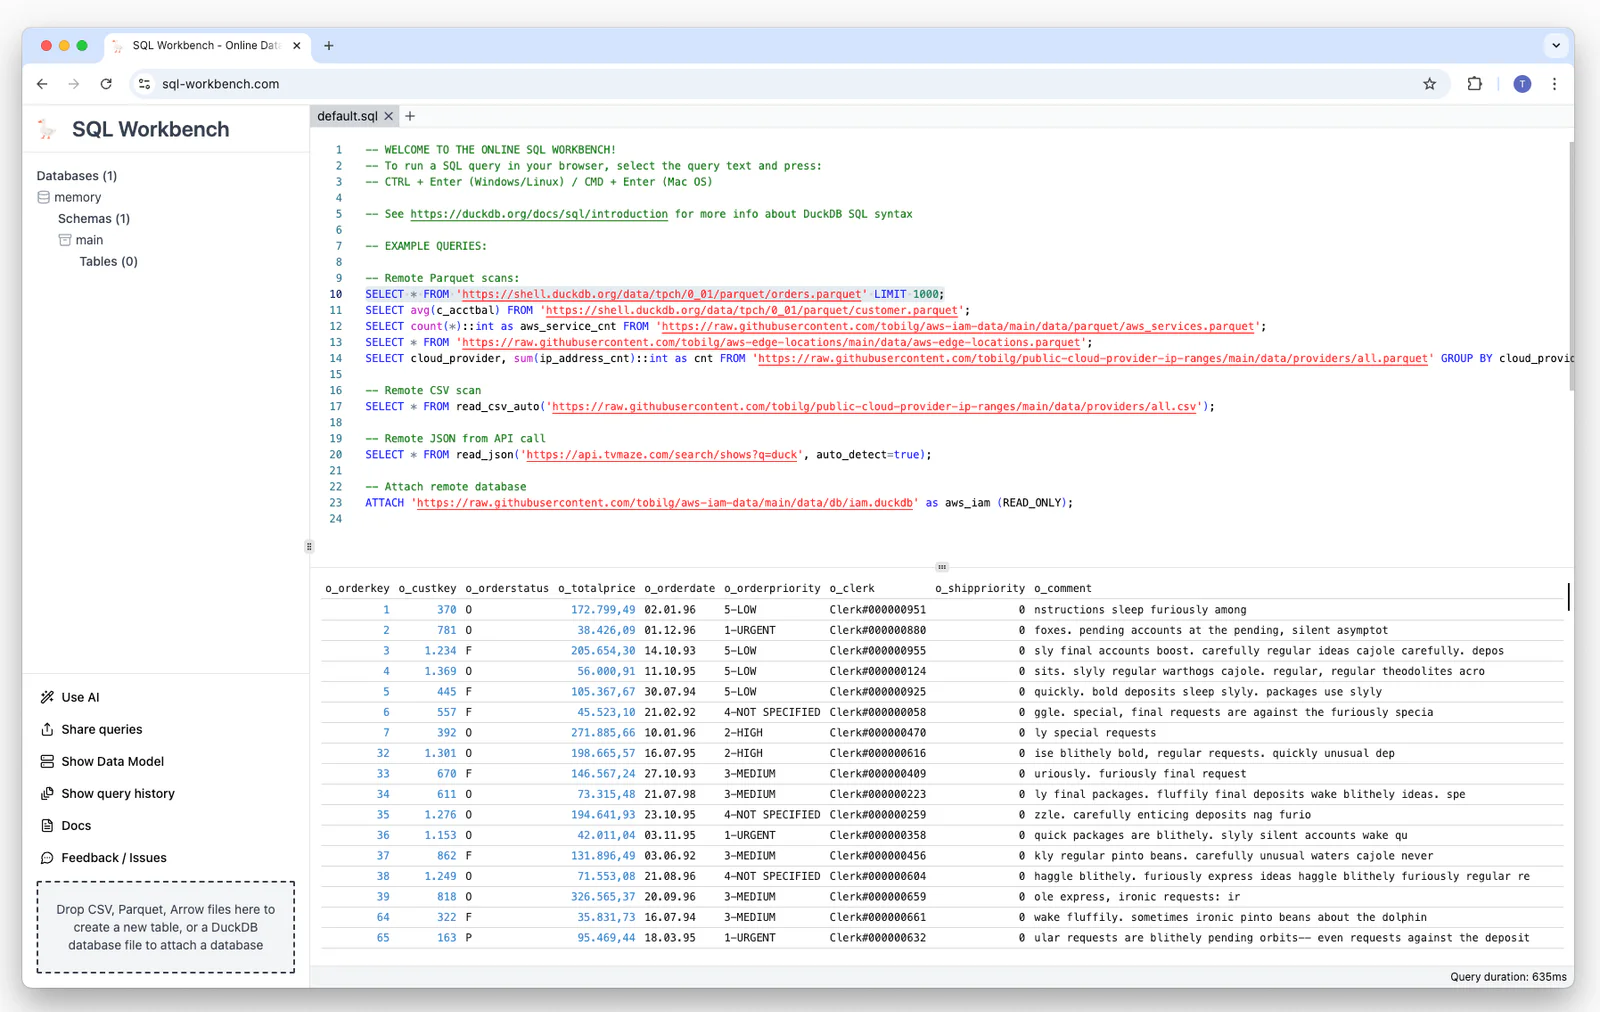Screen dimensions: 1600x1012
Task: Click the vertical sidebar splitter handle
Action: pos(309,546)
